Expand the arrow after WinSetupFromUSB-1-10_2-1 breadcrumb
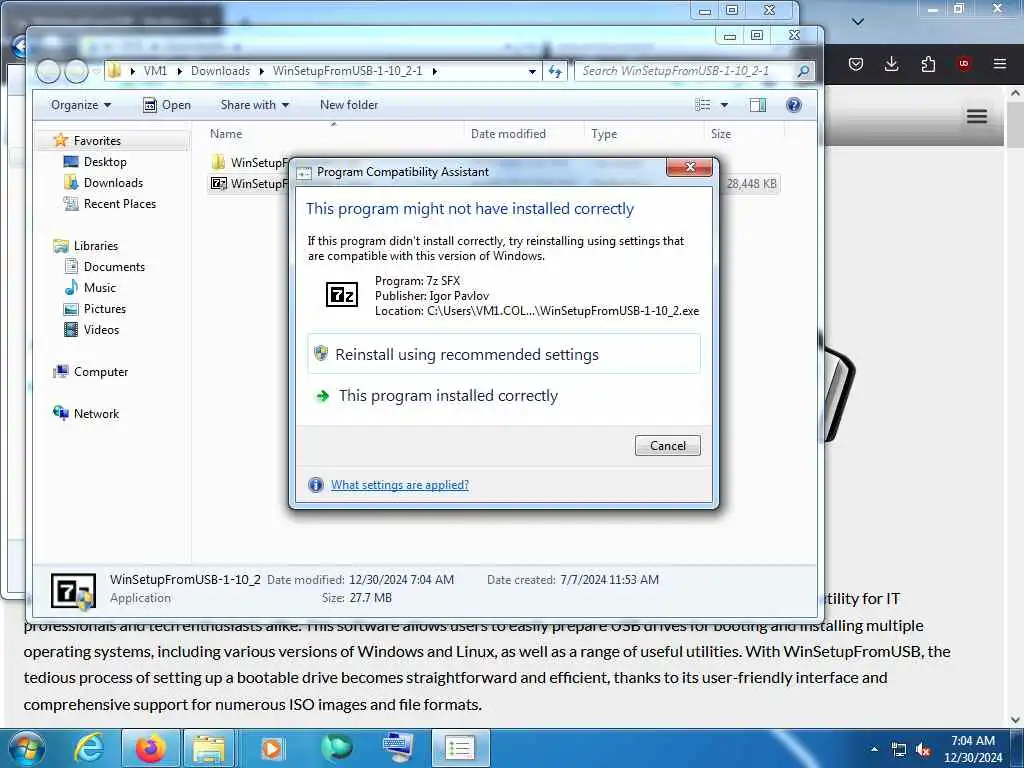1024x768 pixels. (434, 71)
